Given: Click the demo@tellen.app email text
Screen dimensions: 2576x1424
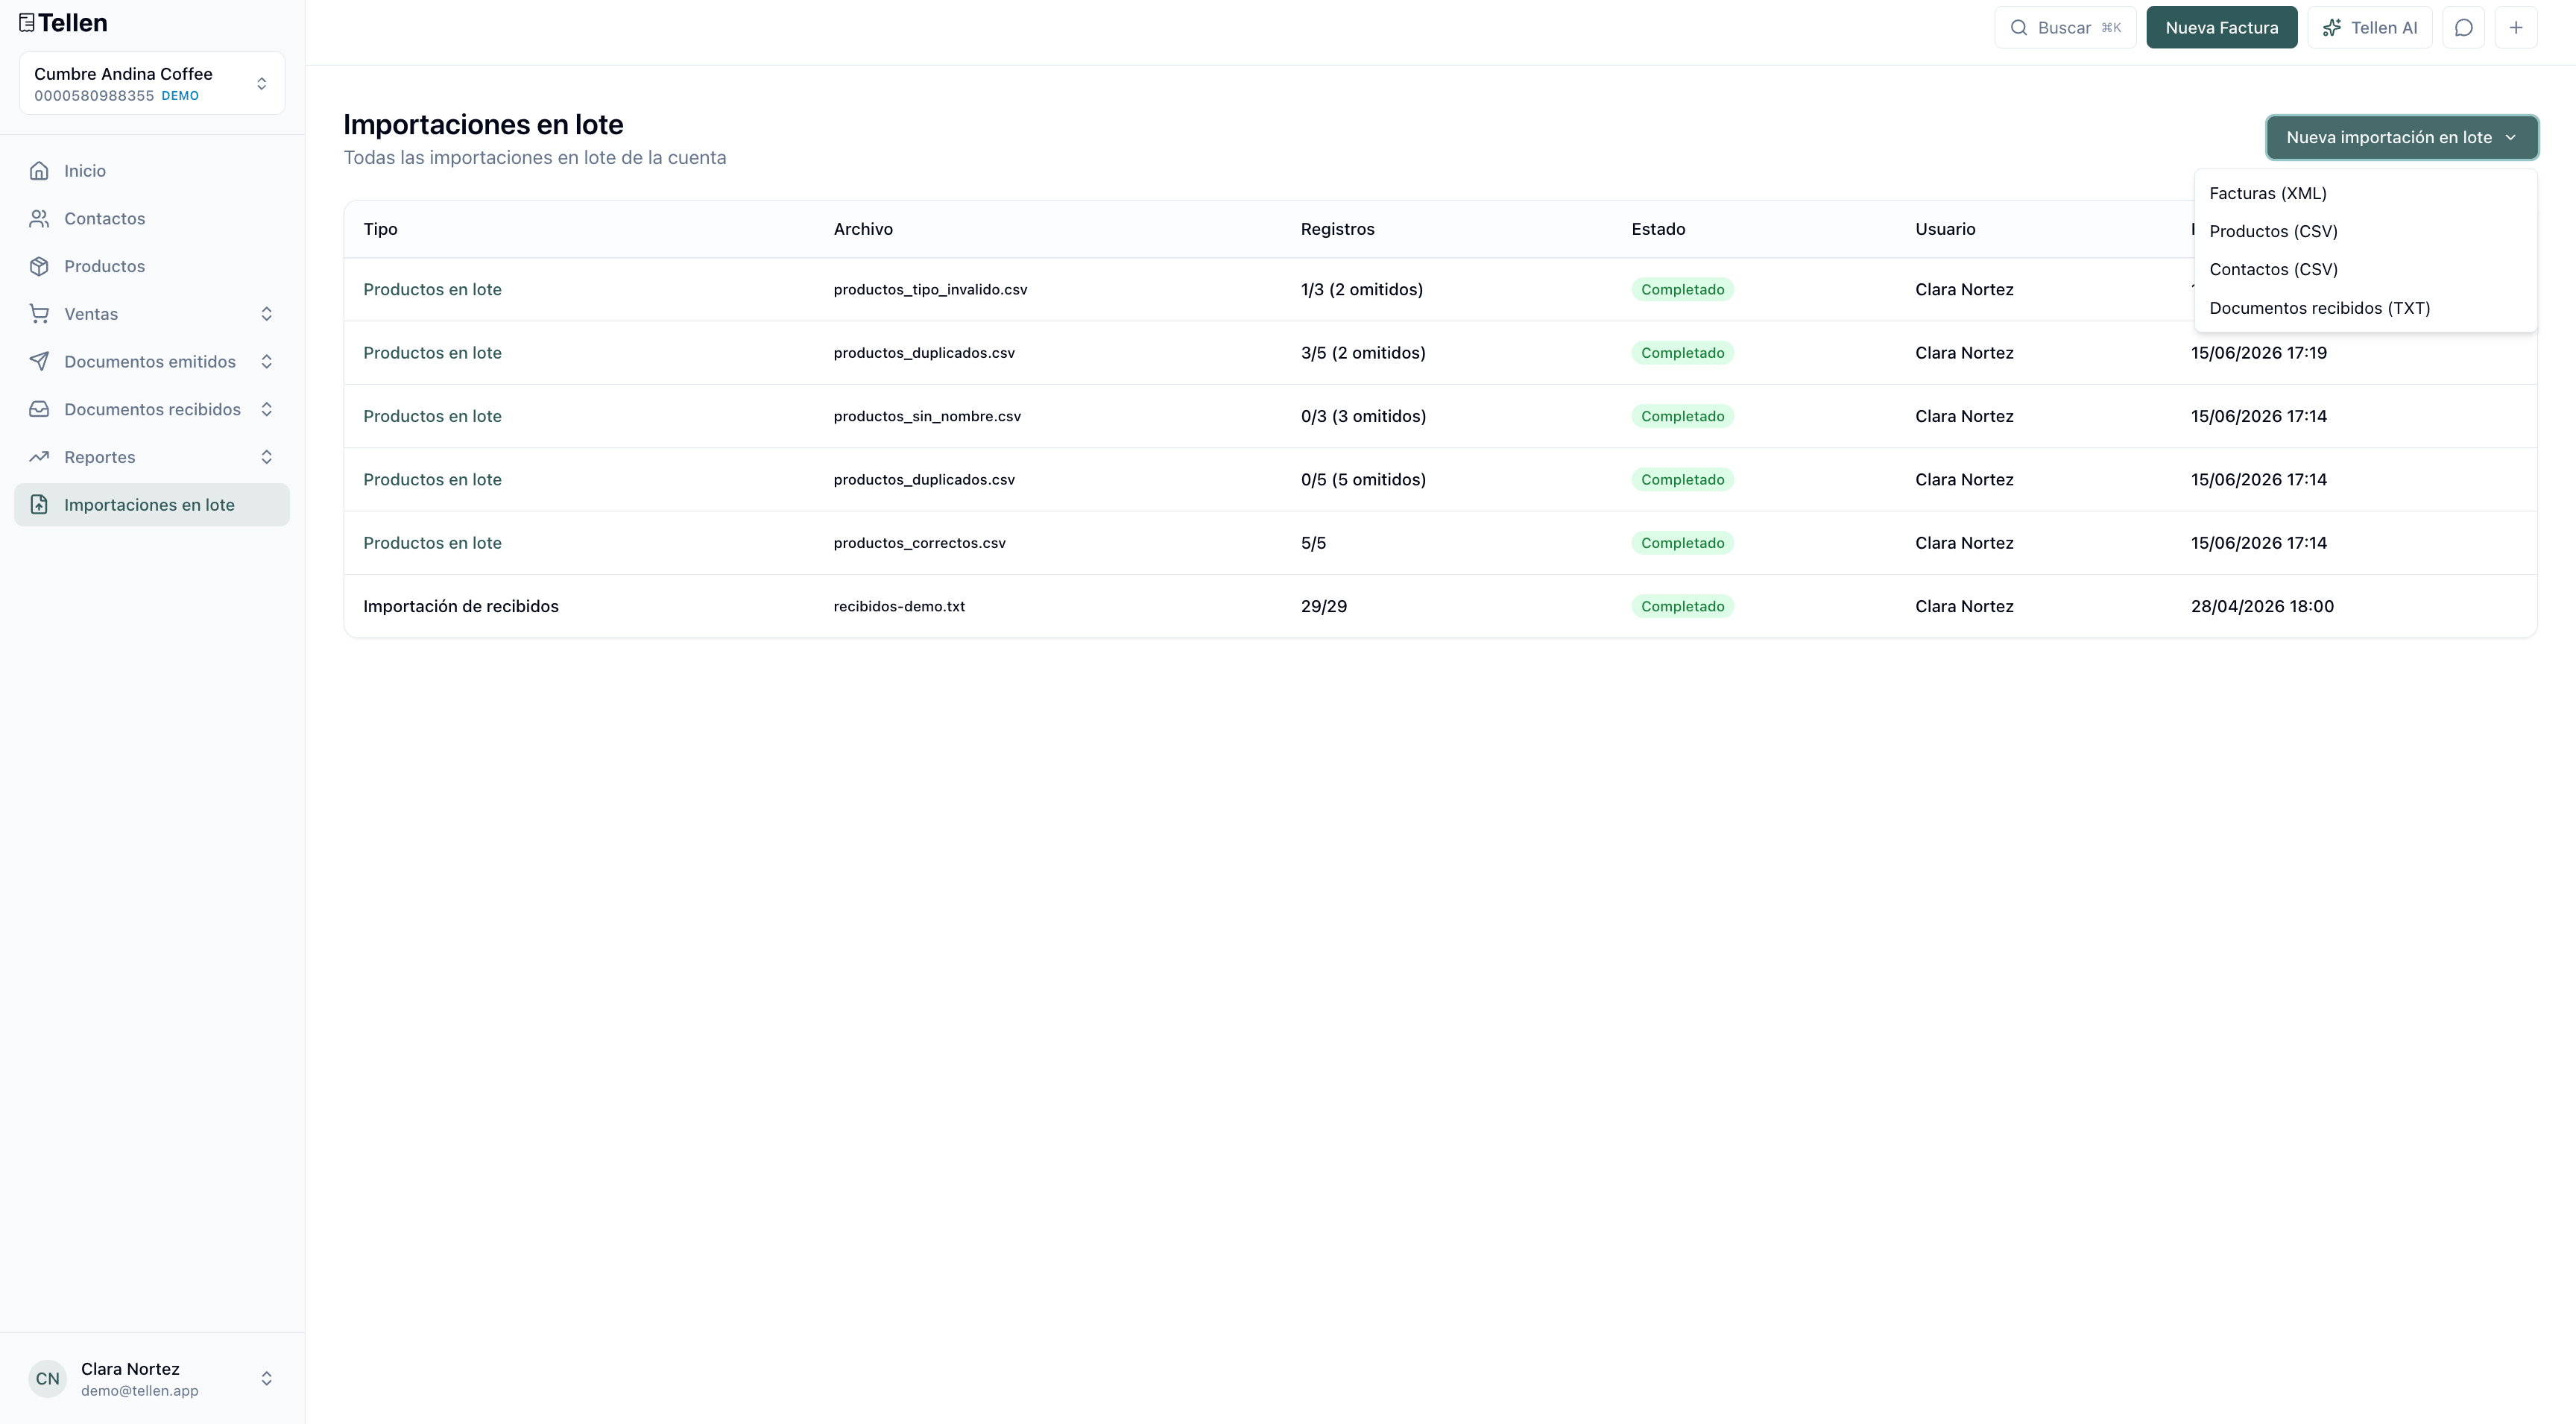Looking at the screenshot, I should click(140, 1391).
